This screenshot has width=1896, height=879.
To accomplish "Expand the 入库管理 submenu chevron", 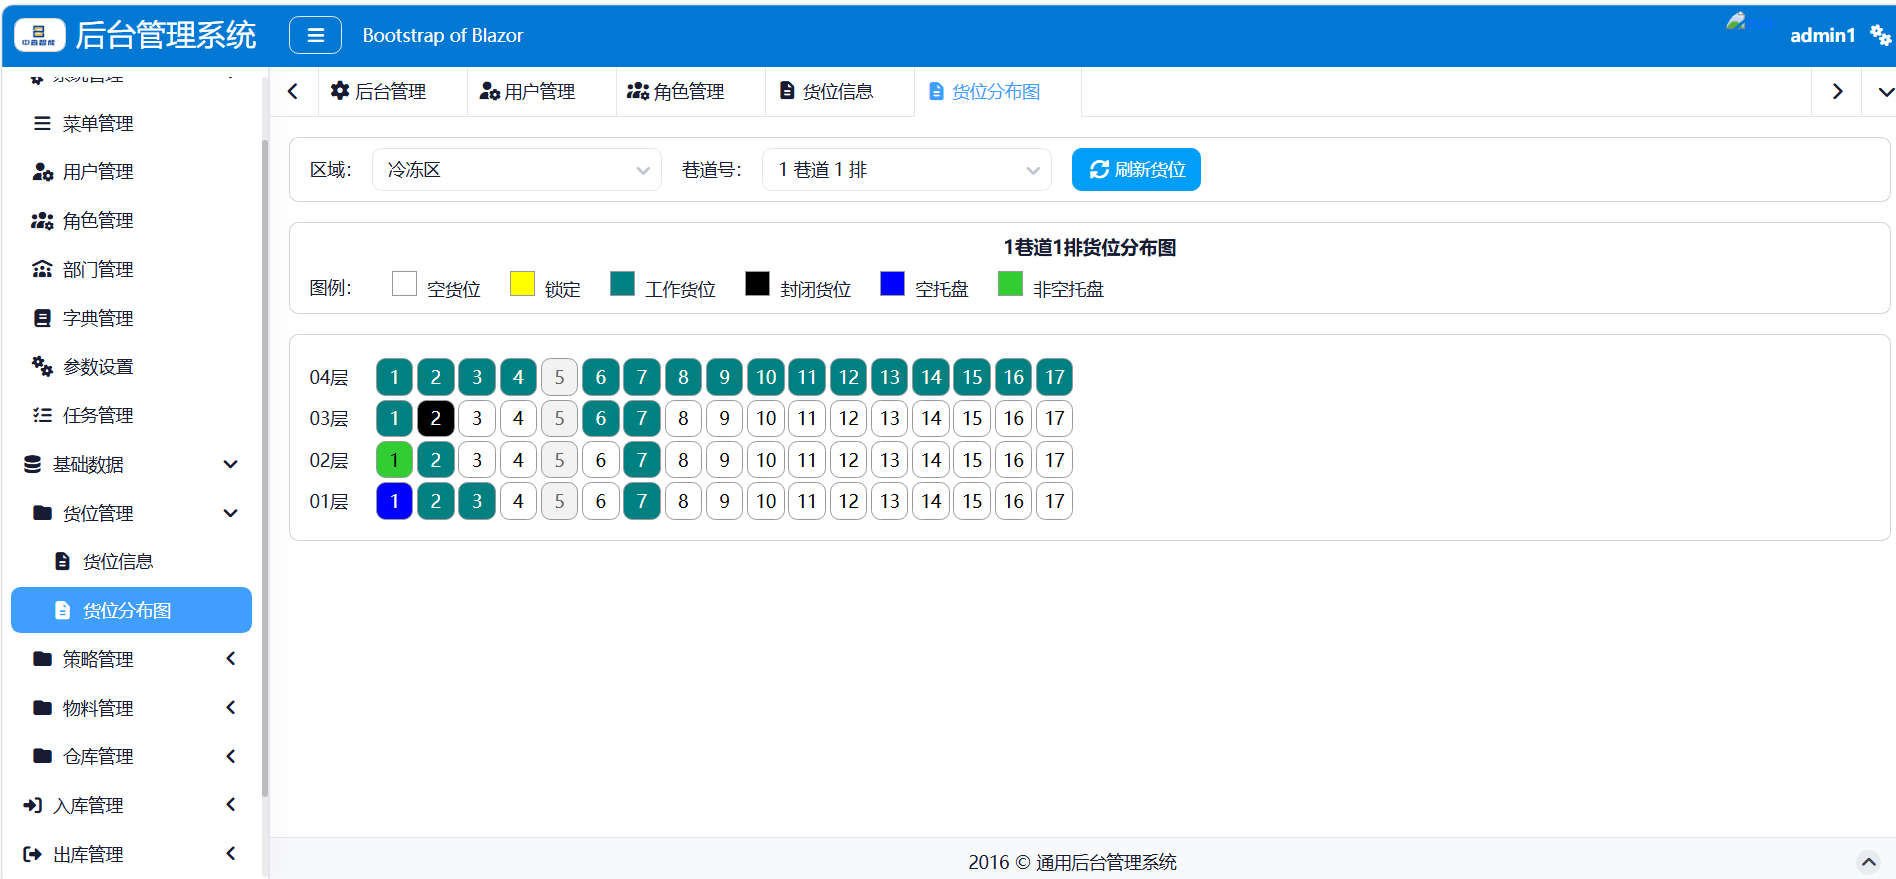I will pos(231,805).
